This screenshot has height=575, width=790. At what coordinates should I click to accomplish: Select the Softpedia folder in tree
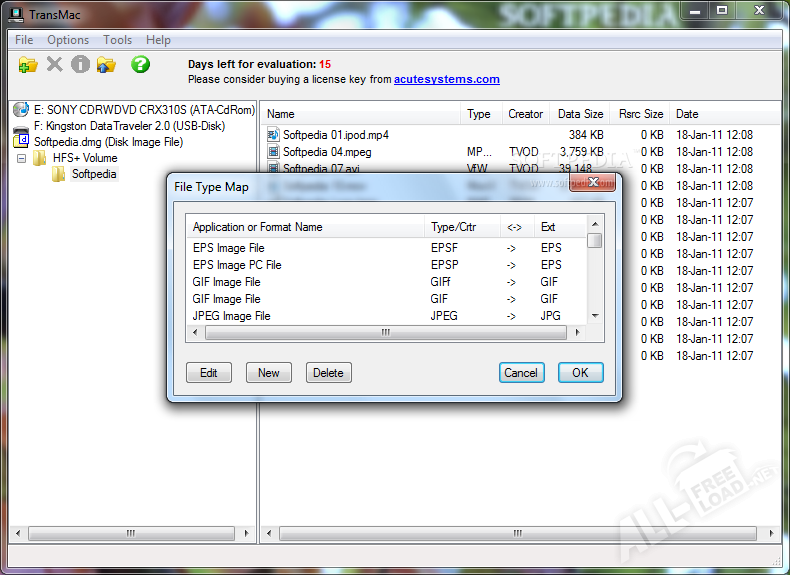93,174
